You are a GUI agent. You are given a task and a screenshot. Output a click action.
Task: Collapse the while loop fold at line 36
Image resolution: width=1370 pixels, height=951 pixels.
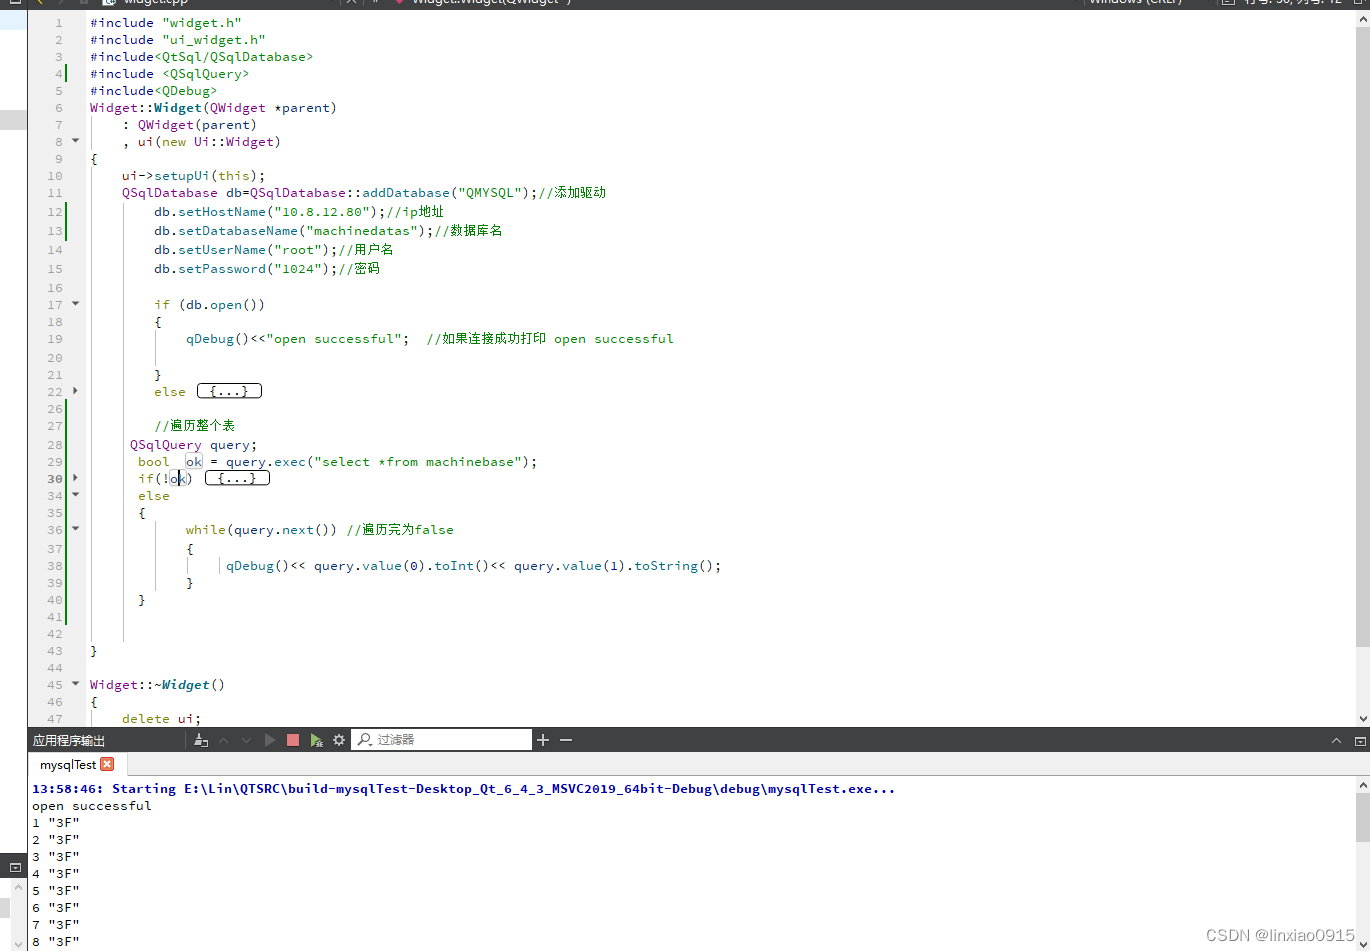[x=75, y=529]
